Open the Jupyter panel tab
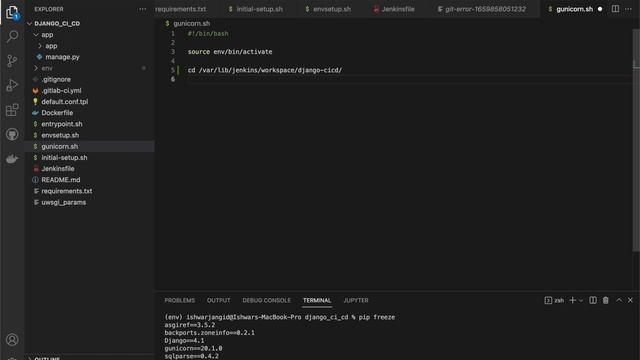640x360 pixels. click(356, 300)
